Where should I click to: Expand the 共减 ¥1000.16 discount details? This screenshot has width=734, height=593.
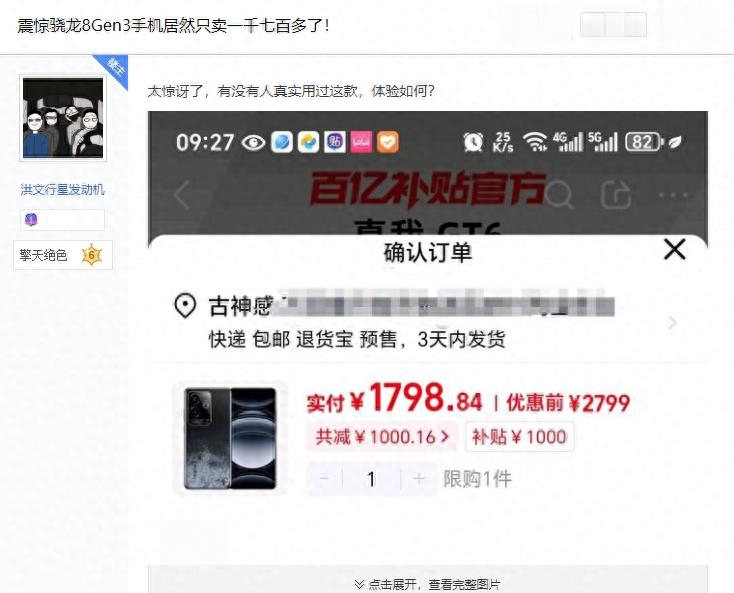[382, 437]
